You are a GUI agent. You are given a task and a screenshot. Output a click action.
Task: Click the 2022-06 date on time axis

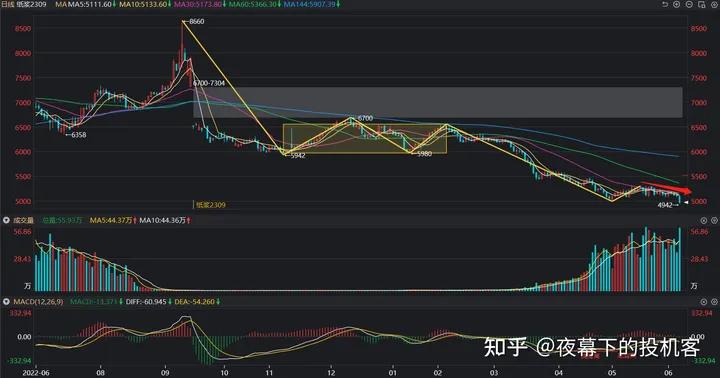click(x=35, y=373)
